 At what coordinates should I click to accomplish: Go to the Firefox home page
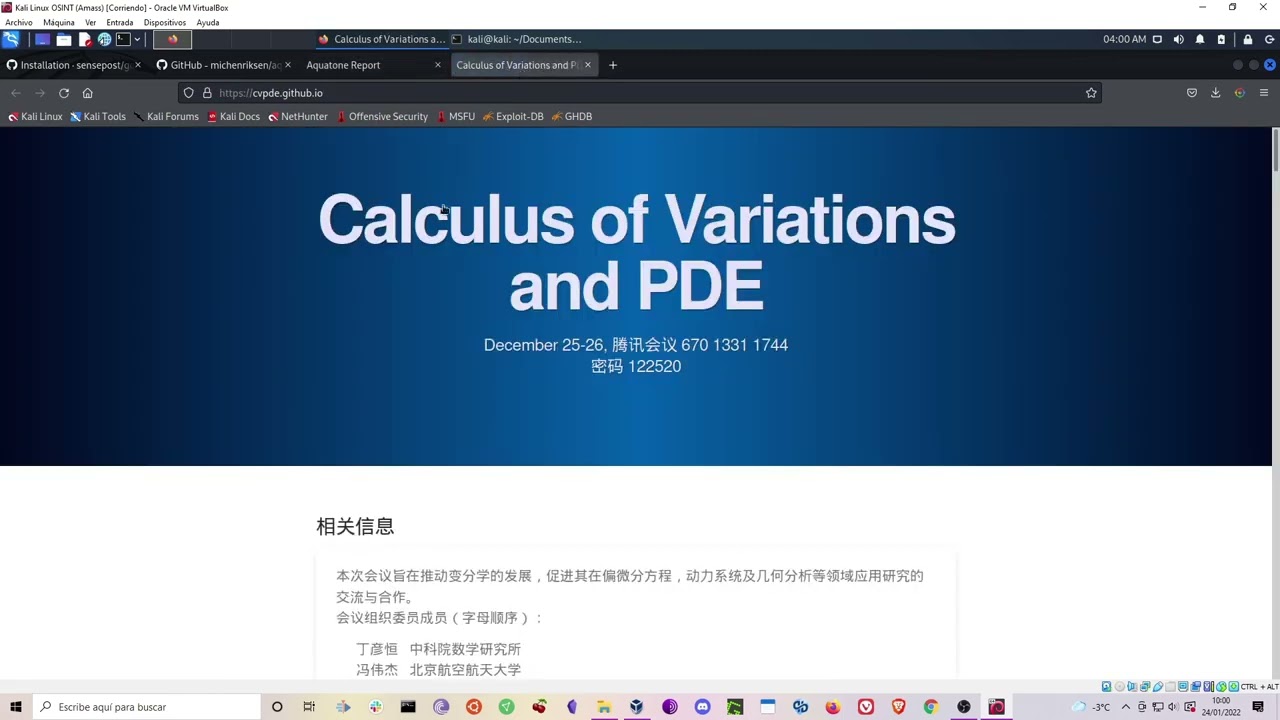(88, 93)
